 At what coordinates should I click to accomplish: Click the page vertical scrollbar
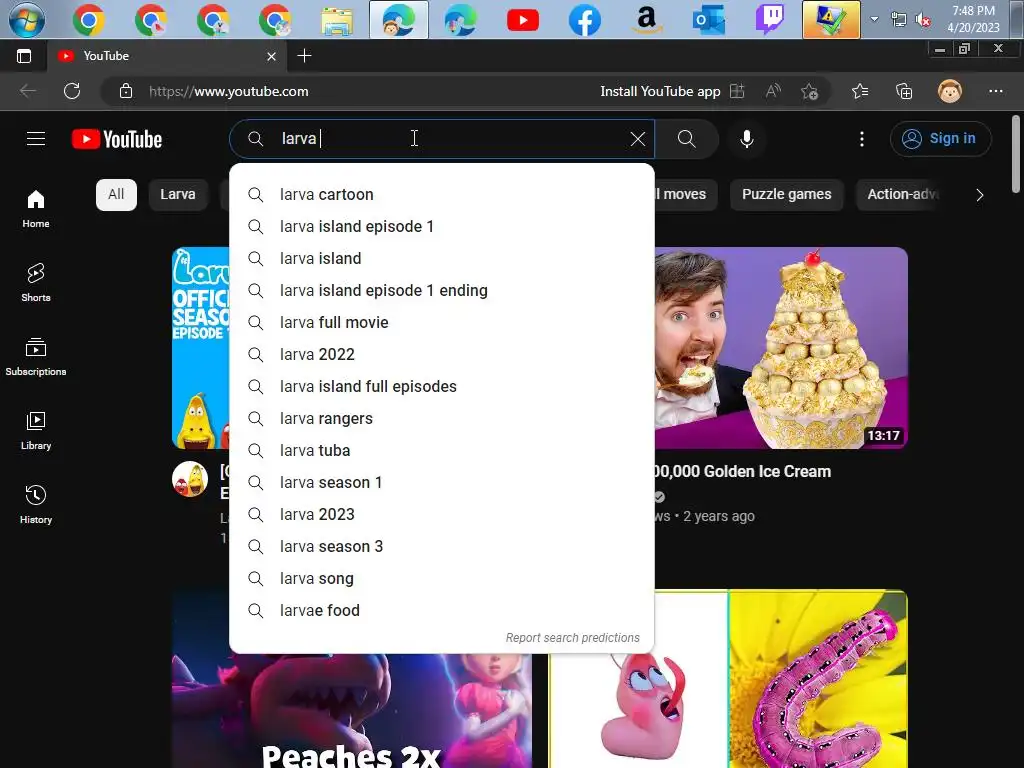click(1016, 154)
